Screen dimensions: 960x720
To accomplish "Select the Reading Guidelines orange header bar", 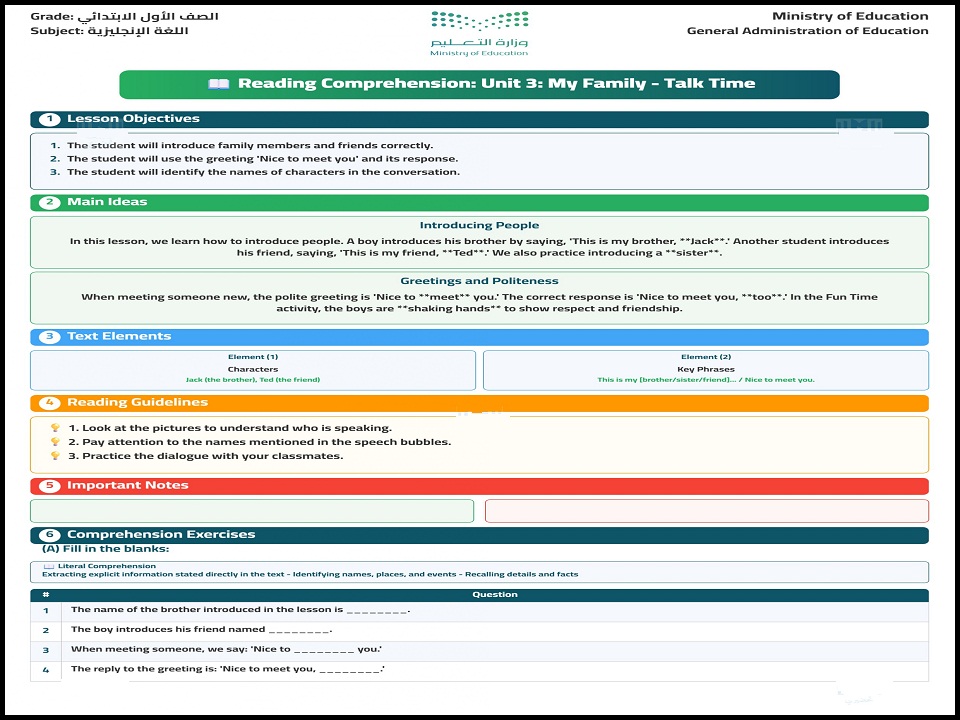I will coord(479,403).
